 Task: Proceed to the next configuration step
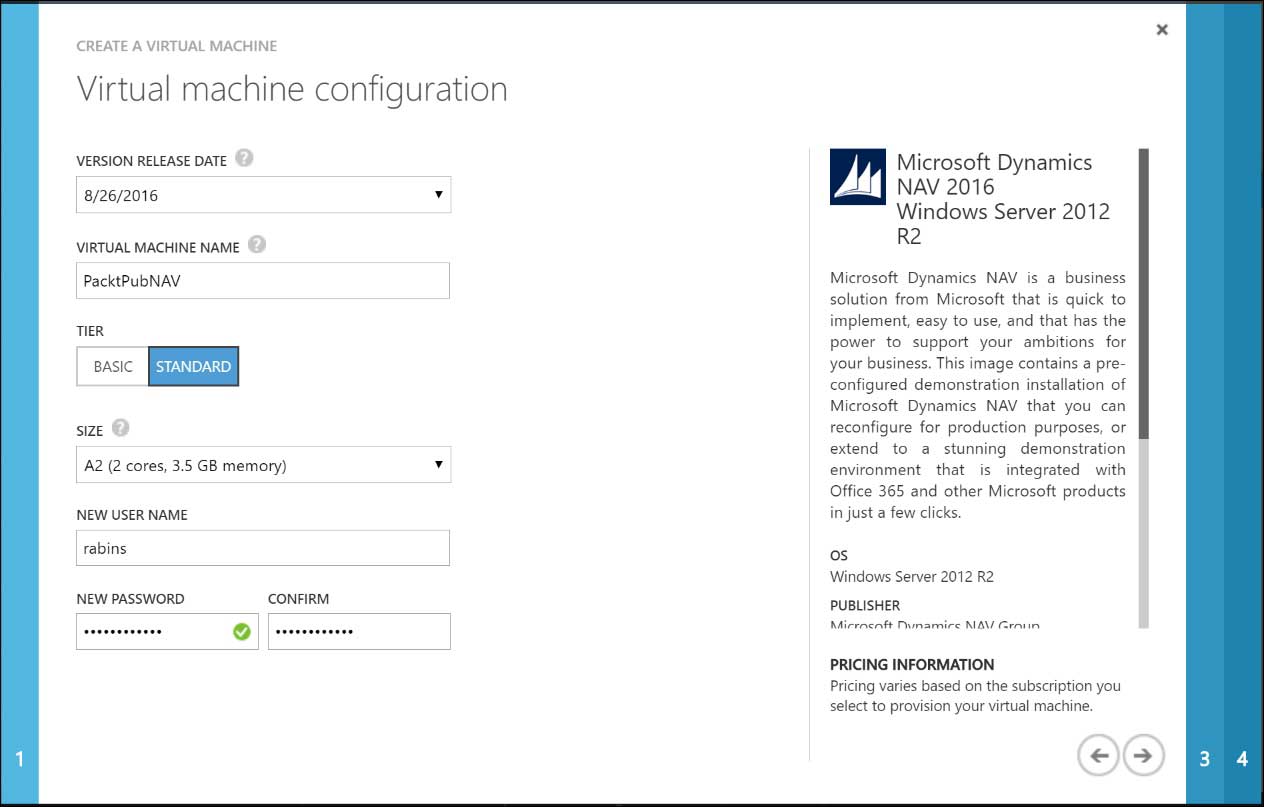[x=1143, y=756]
